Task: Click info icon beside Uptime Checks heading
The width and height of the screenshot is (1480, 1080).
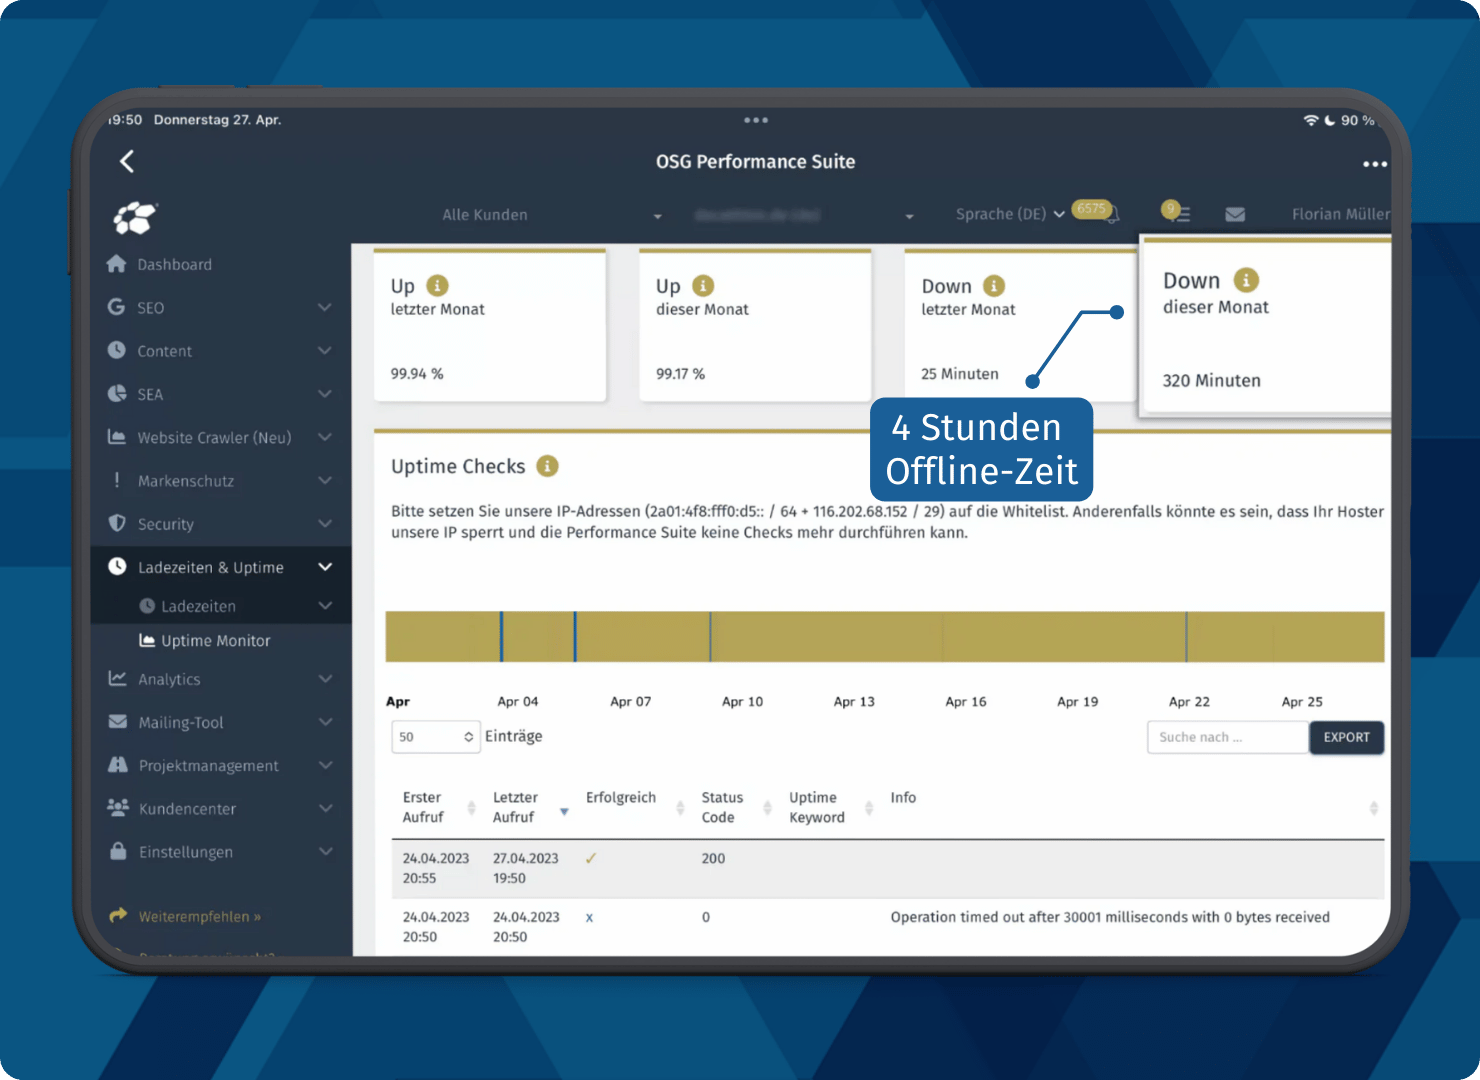Action: pyautogui.click(x=547, y=466)
